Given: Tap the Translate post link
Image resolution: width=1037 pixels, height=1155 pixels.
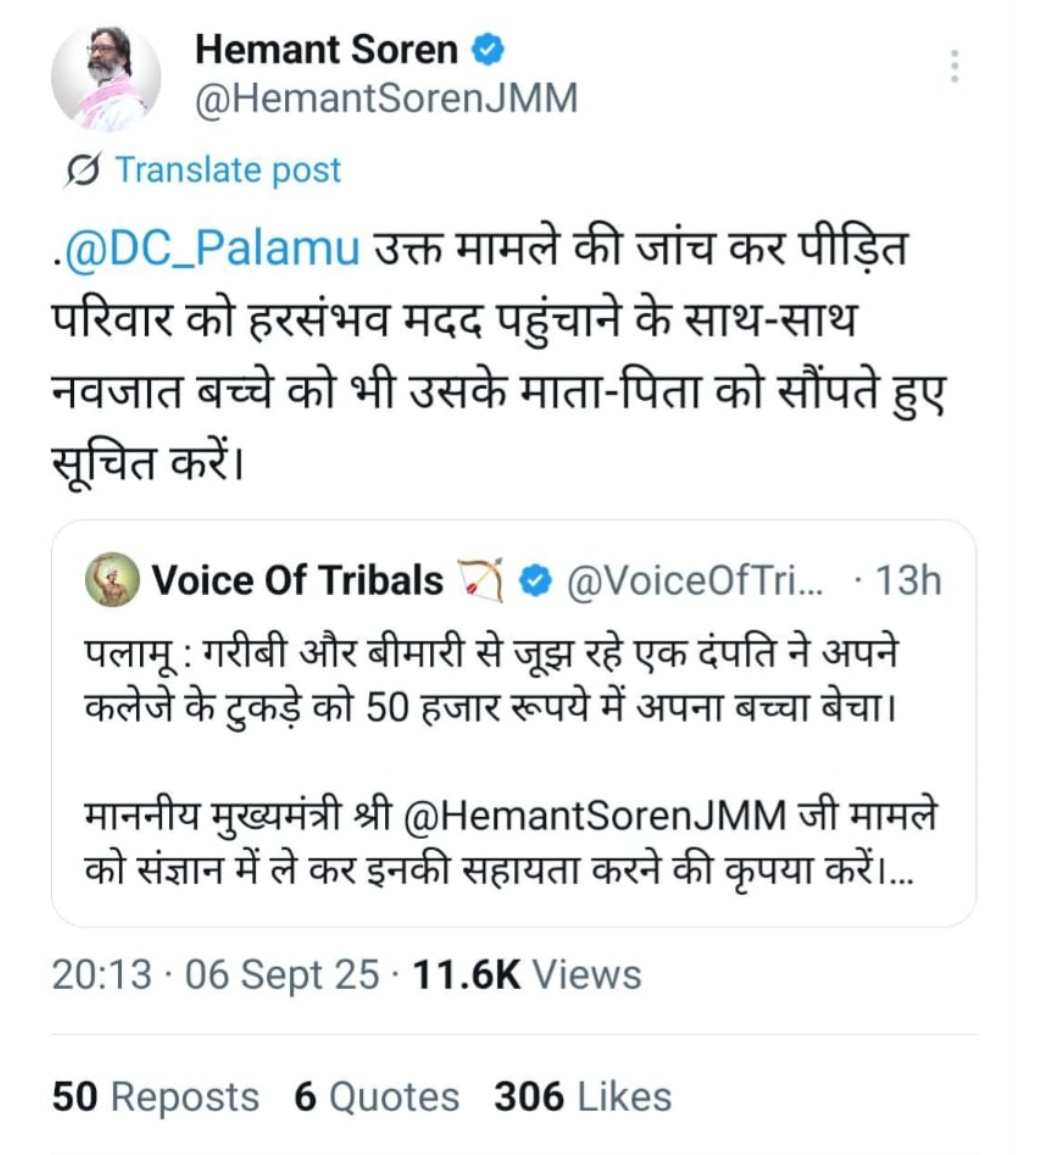Looking at the screenshot, I should pos(228,170).
